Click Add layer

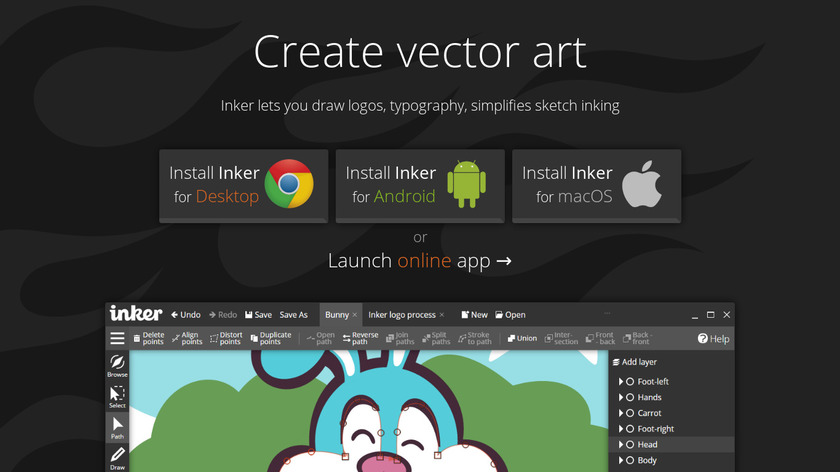[634, 362]
